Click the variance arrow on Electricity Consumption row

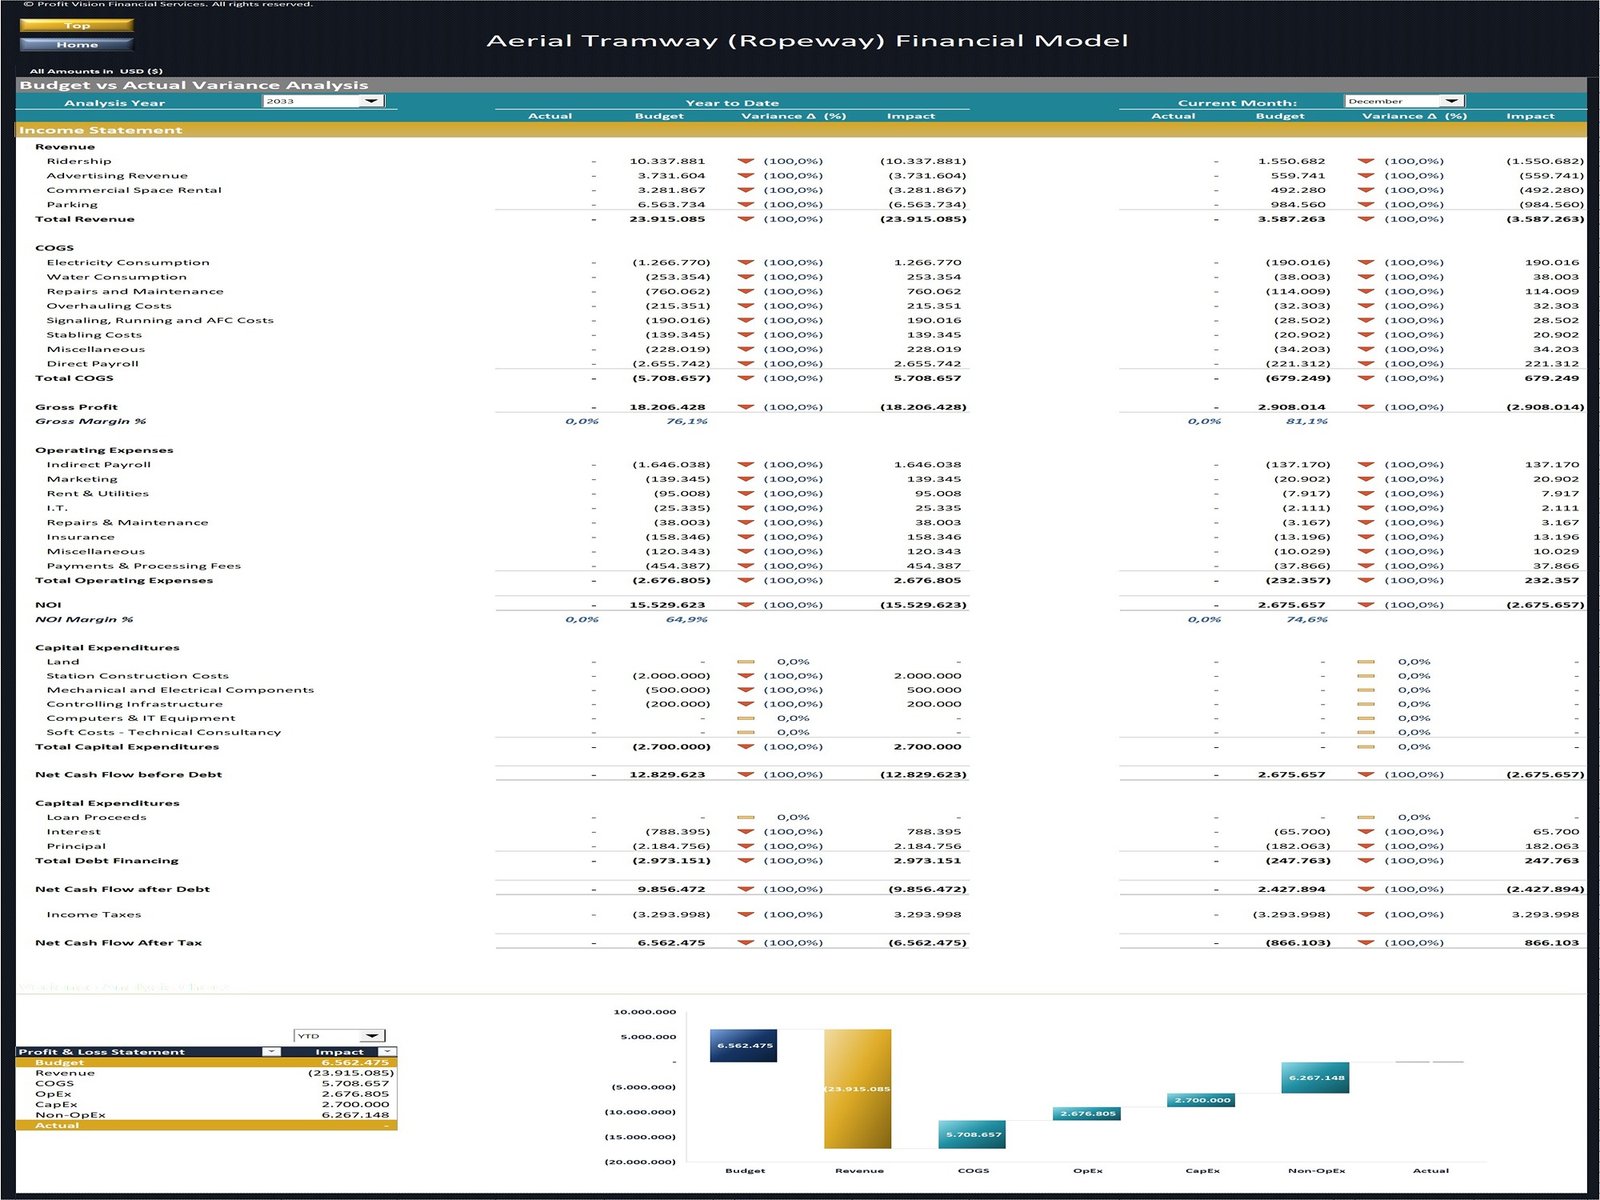pyautogui.click(x=745, y=262)
